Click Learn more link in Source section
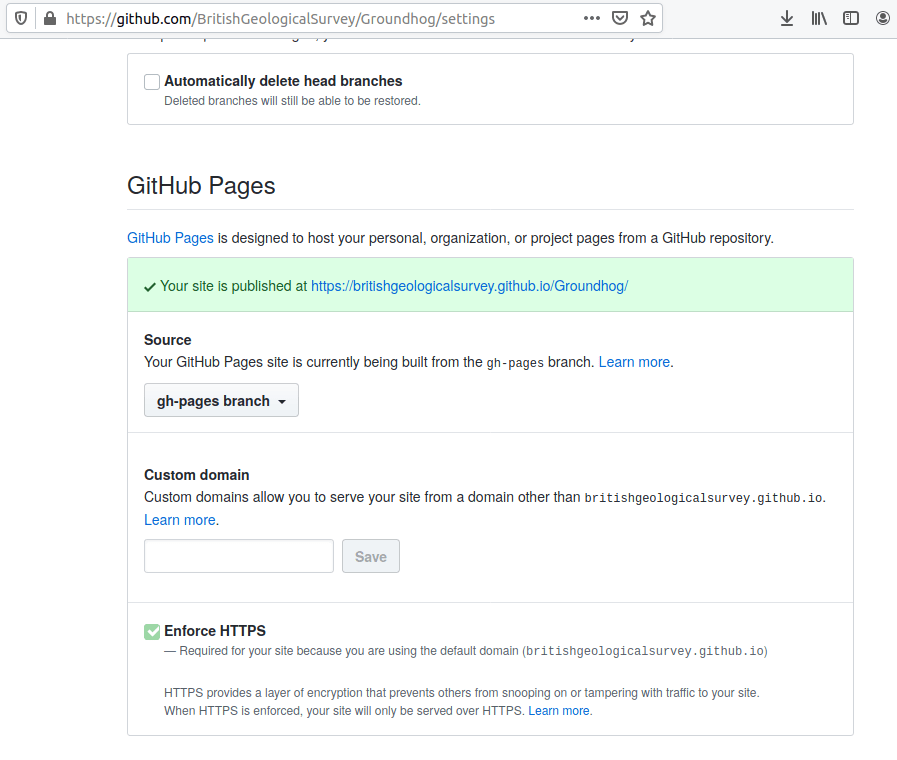The image size is (897, 760). pos(634,362)
